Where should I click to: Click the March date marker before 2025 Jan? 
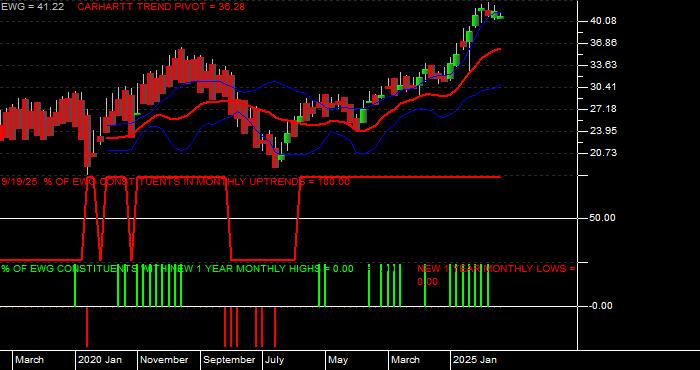405,360
